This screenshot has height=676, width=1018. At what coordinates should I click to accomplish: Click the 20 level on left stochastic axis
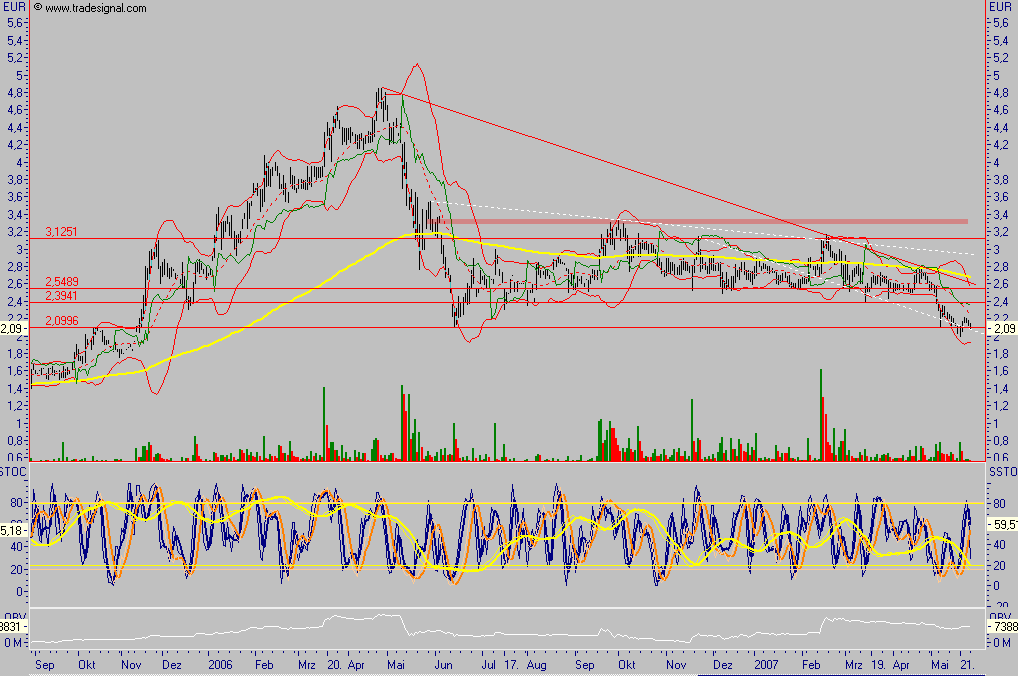(x=16, y=570)
